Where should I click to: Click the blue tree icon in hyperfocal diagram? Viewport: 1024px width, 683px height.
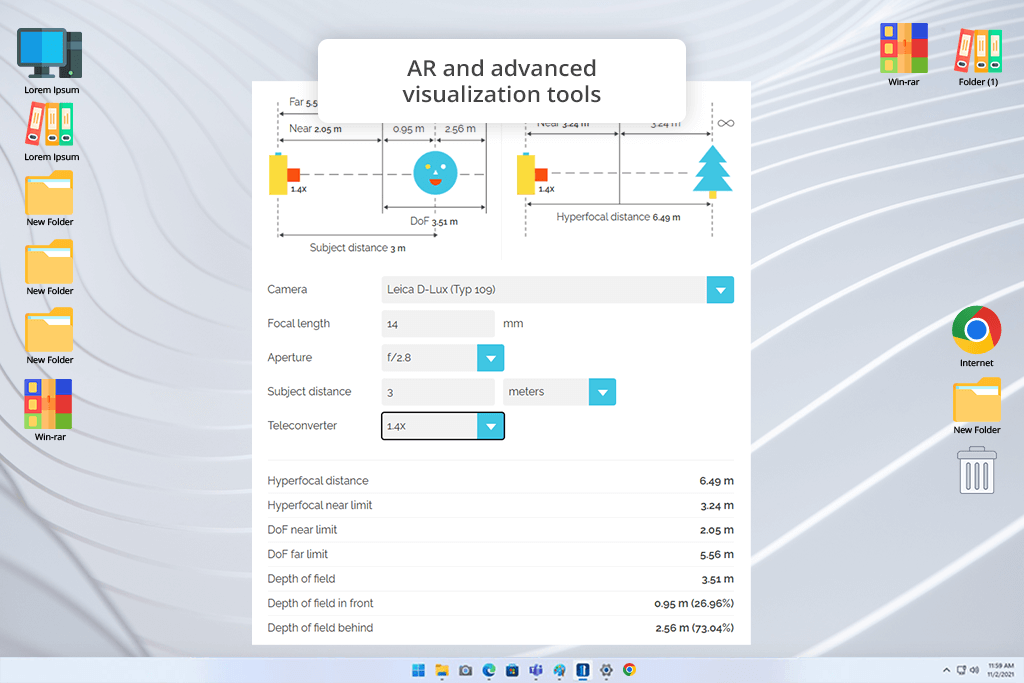point(712,171)
